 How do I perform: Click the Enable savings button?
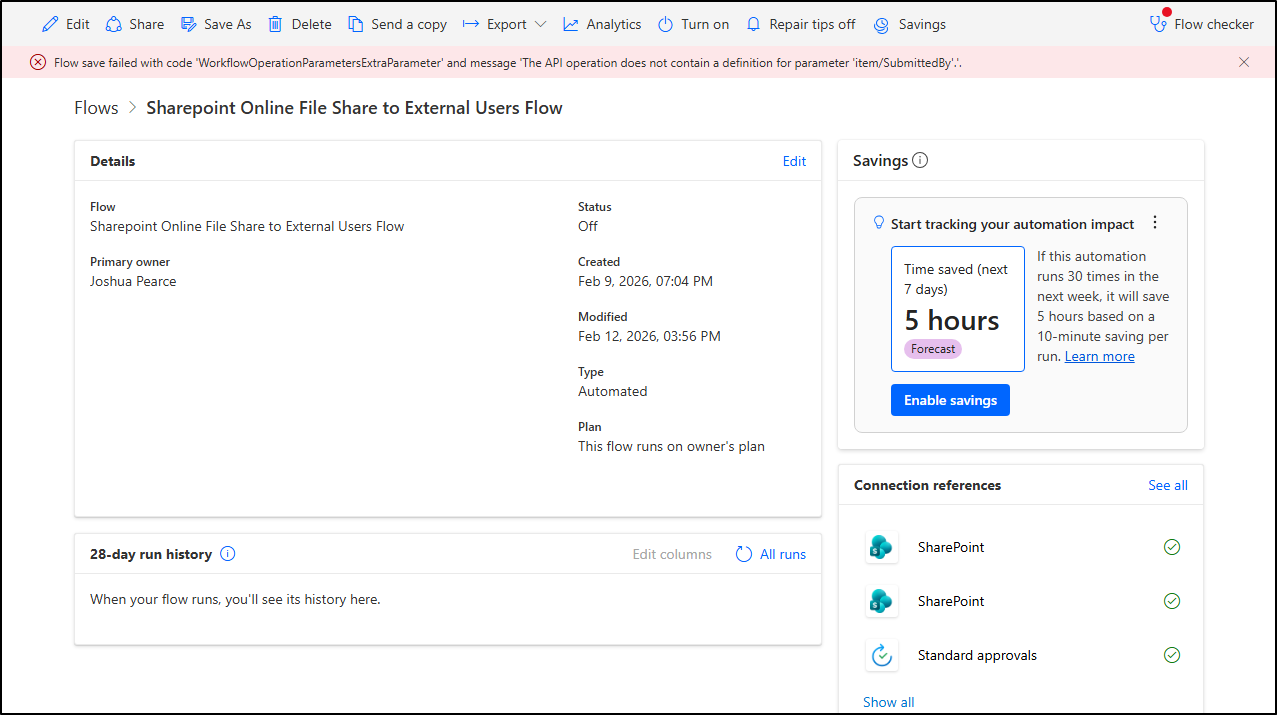pos(950,400)
